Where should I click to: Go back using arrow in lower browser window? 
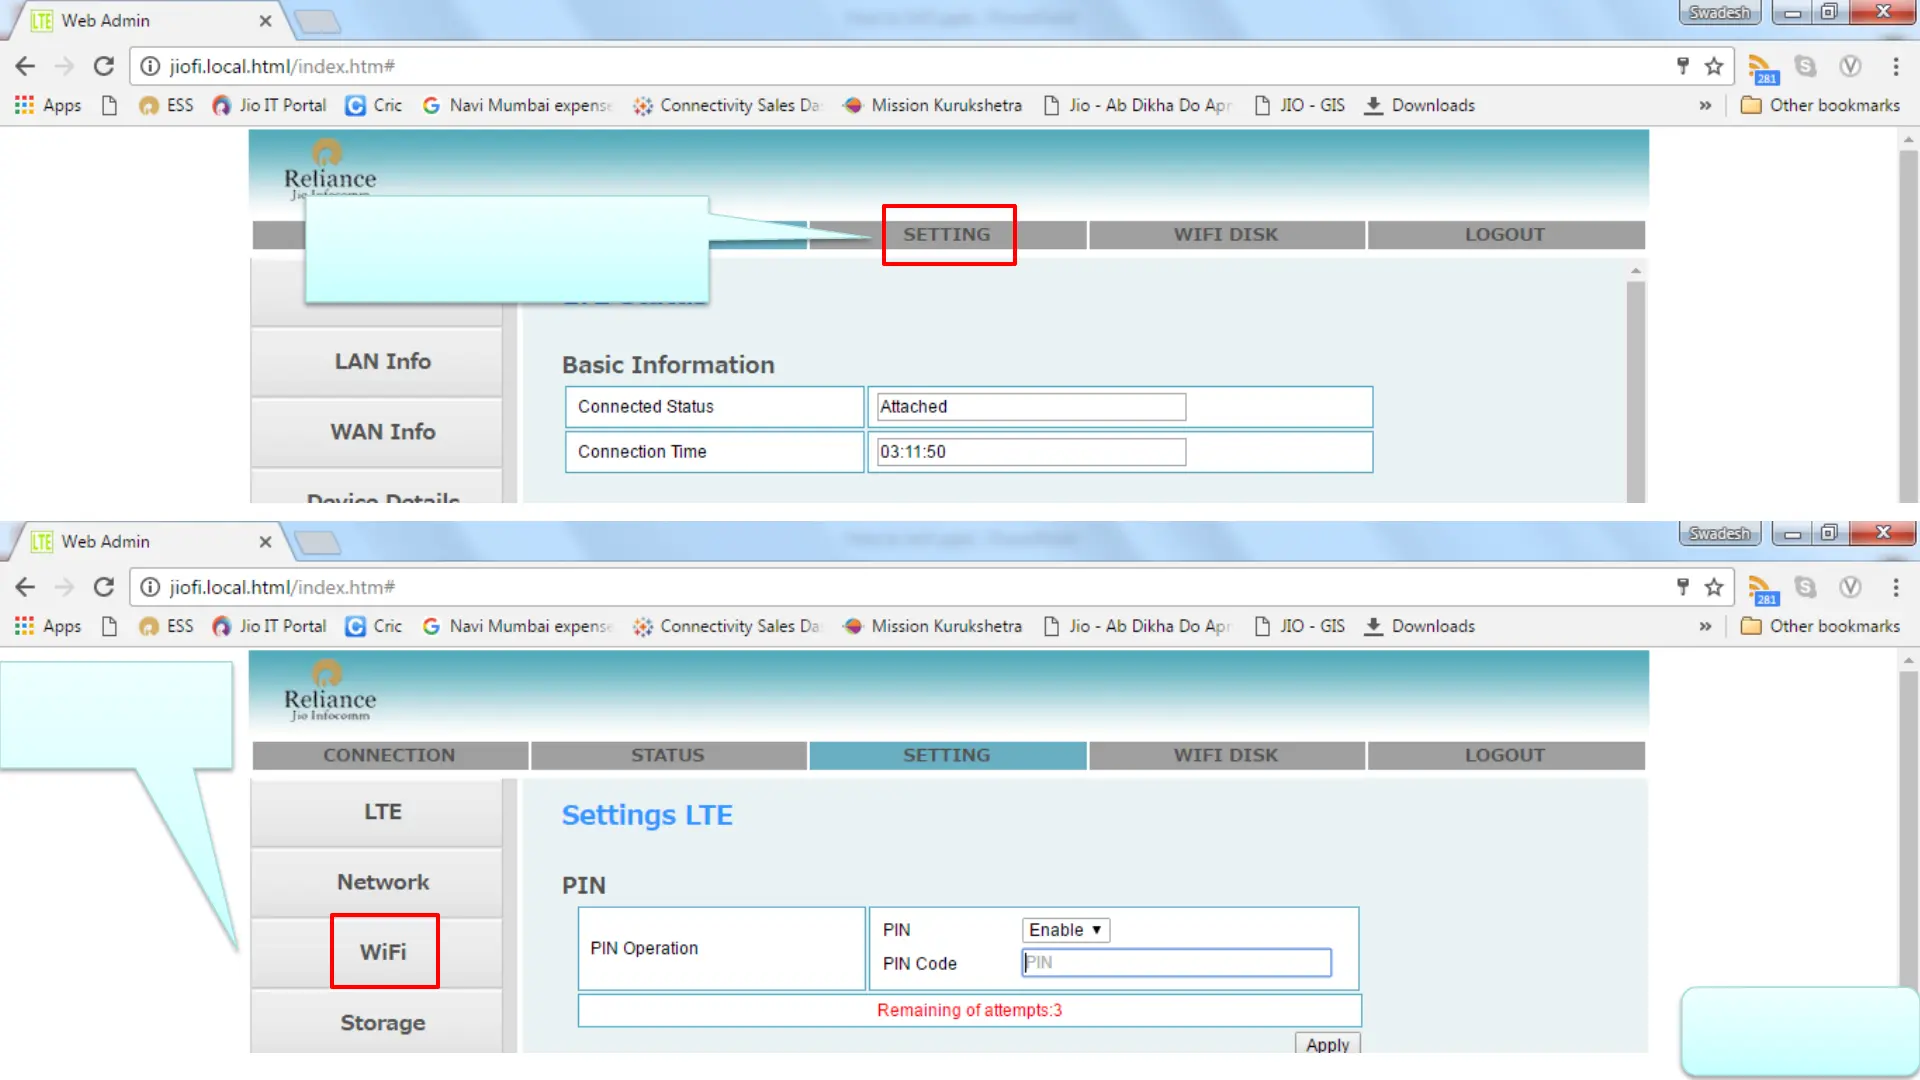tap(25, 587)
